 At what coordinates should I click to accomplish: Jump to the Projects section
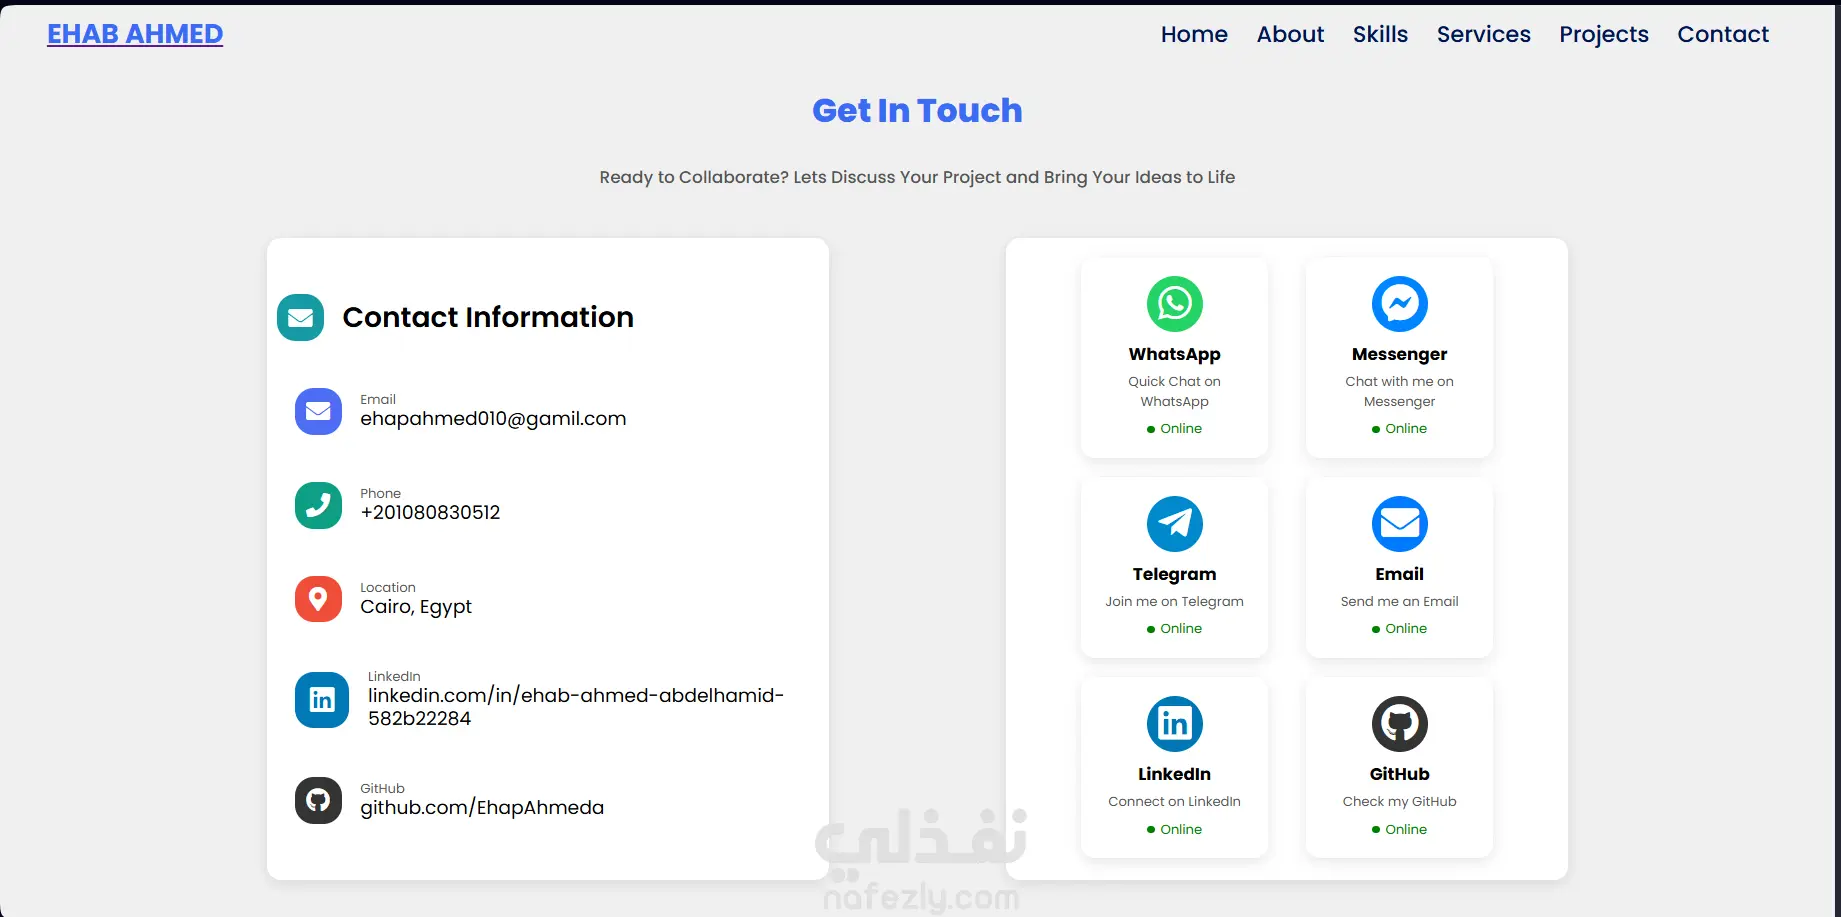tap(1604, 34)
